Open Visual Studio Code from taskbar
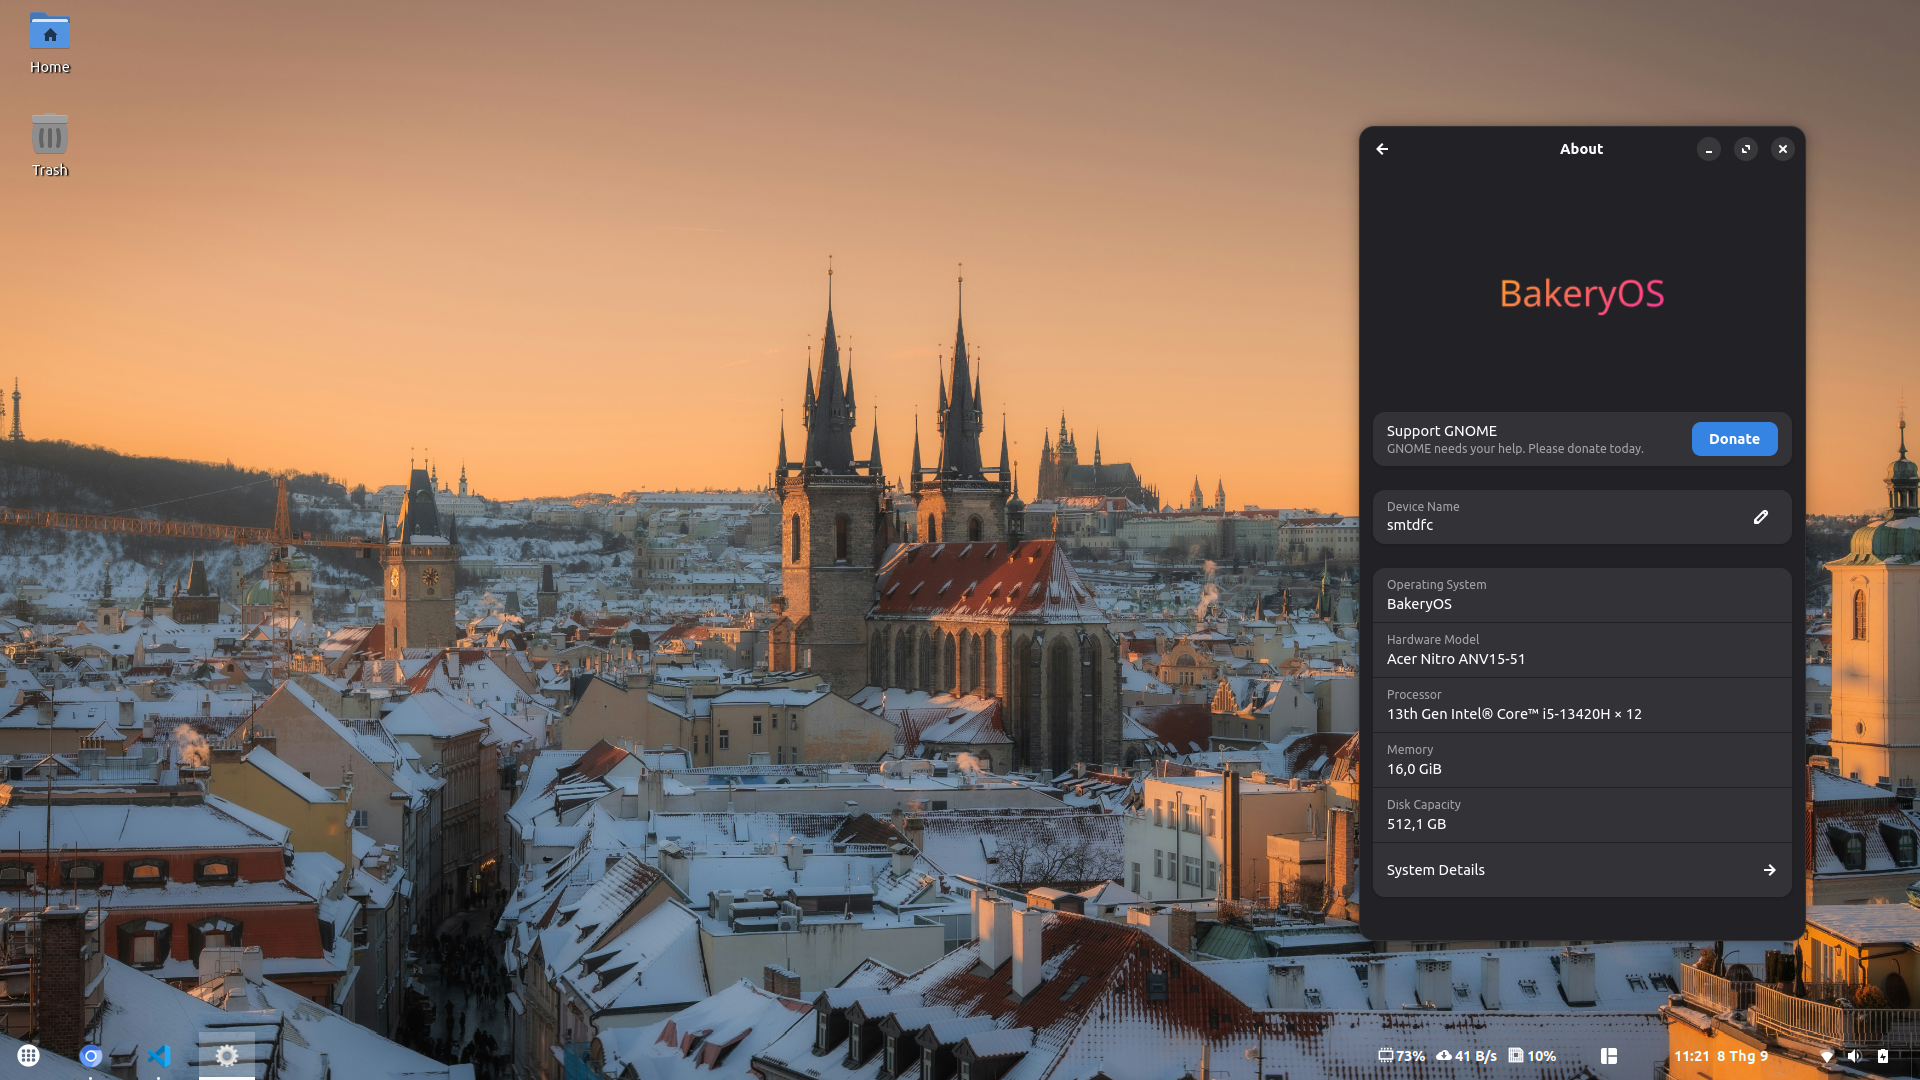 click(159, 1056)
